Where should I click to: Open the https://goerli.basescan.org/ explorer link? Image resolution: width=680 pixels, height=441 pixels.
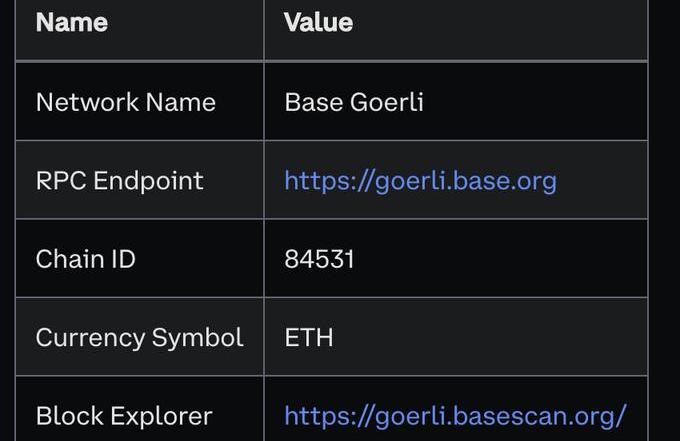455,415
